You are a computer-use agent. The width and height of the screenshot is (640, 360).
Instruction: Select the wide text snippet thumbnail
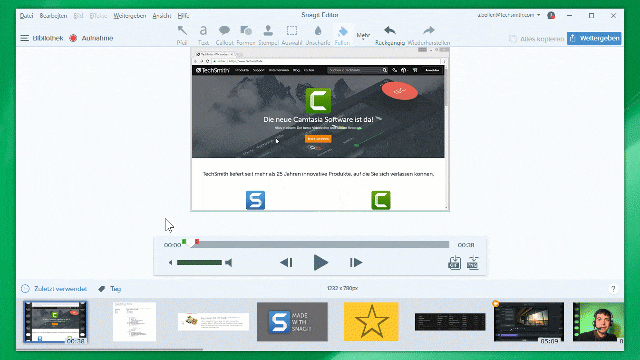(x=213, y=322)
